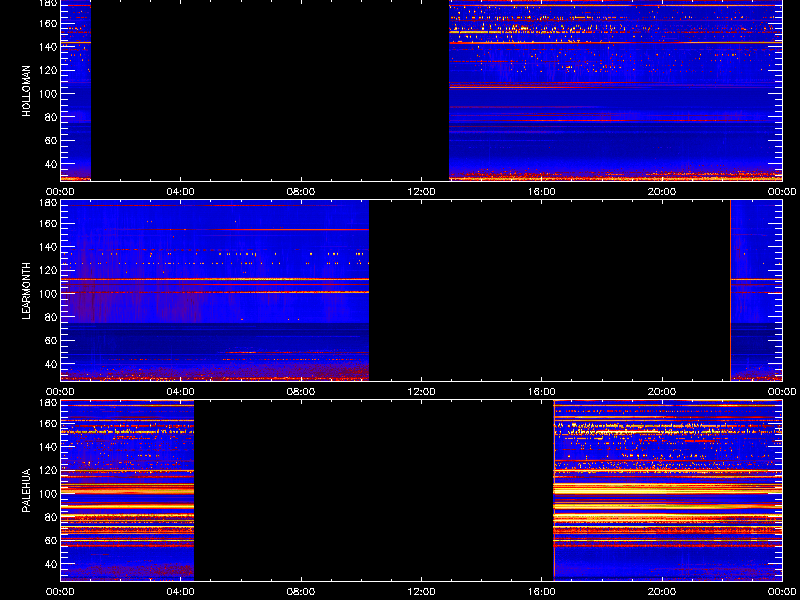
Task: Click the 16:00 time label under Learmonth plot
Action: pyautogui.click(x=542, y=392)
